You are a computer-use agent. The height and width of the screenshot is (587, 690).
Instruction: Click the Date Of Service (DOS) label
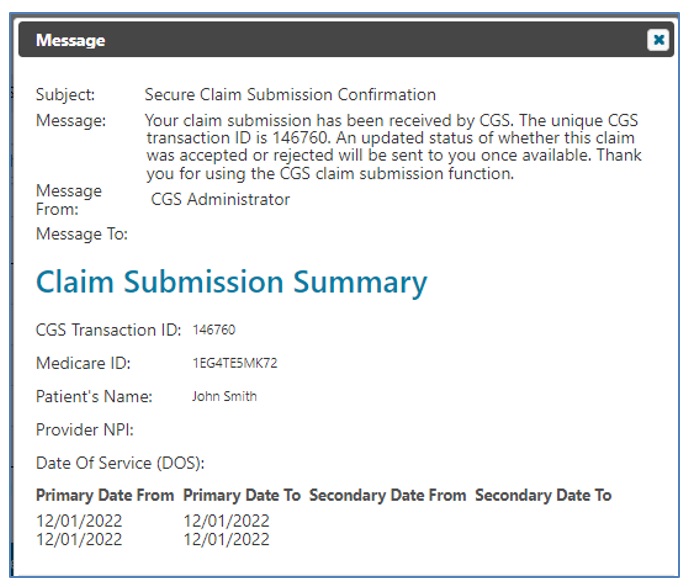click(120, 463)
